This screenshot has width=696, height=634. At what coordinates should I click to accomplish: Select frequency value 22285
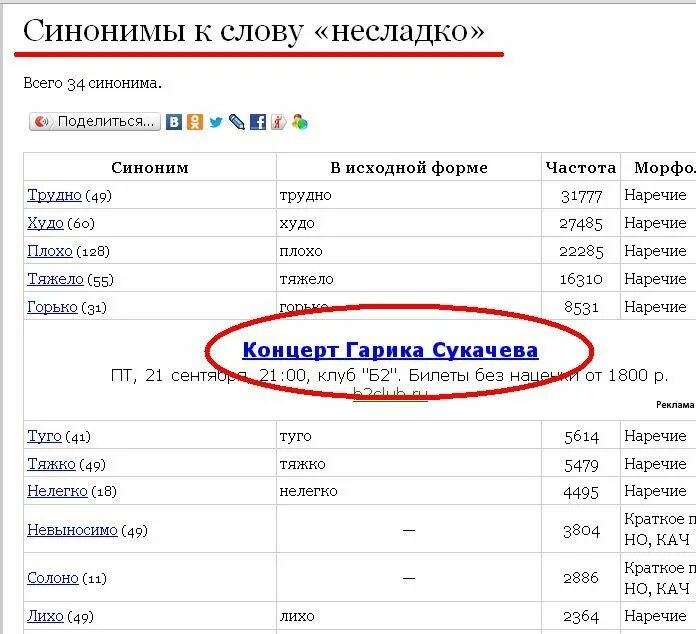coord(581,252)
